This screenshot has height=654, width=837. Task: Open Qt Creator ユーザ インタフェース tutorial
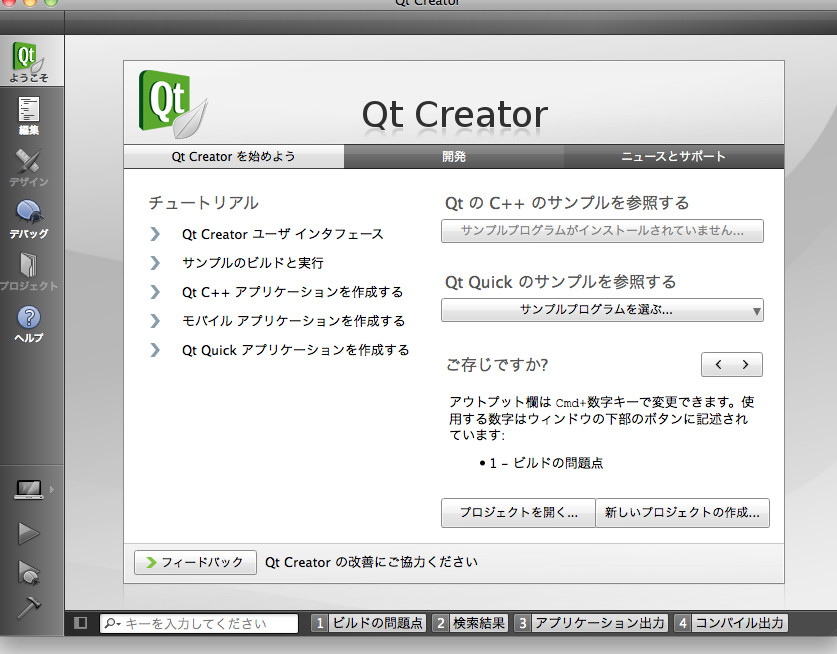click(x=282, y=234)
